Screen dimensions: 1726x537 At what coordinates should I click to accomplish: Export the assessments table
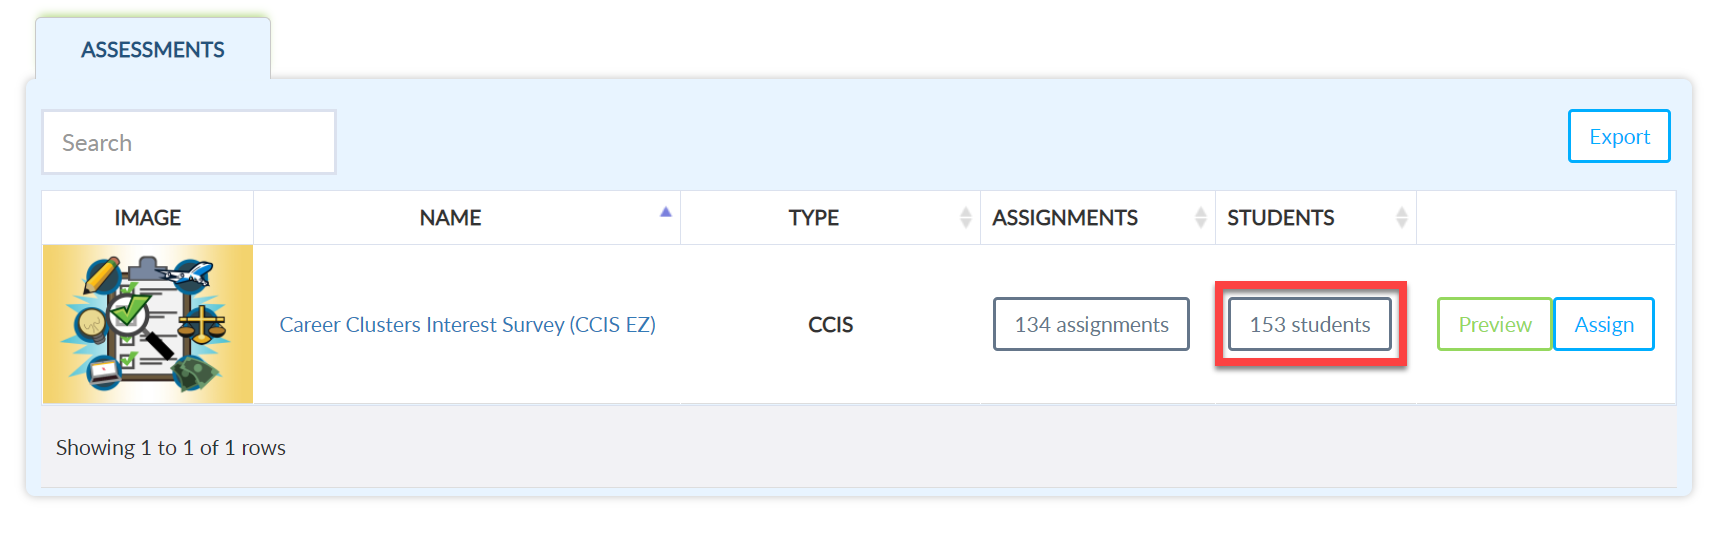point(1619,136)
